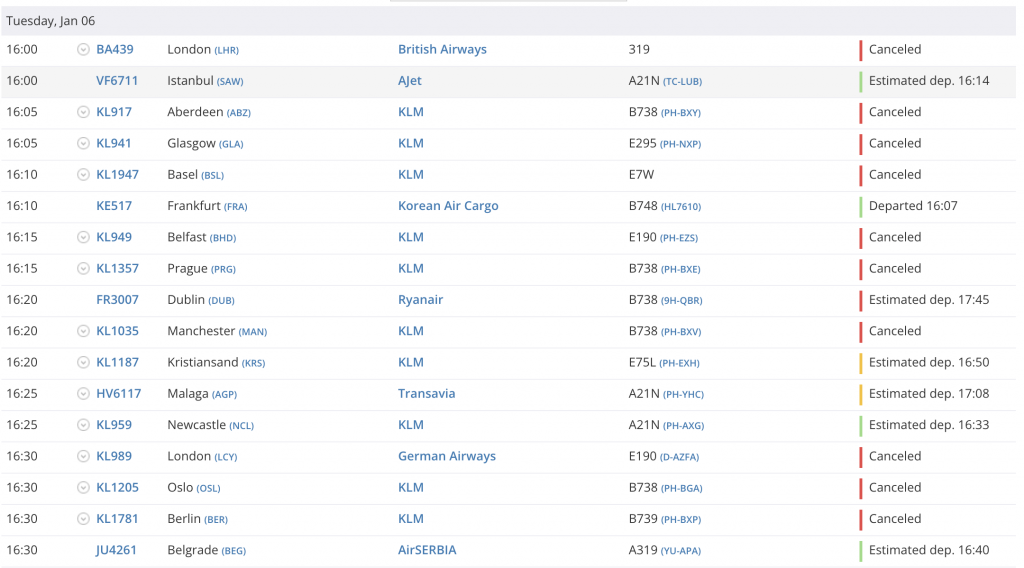Click the JU4261 flight number
1024x568 pixels.
[116, 550]
